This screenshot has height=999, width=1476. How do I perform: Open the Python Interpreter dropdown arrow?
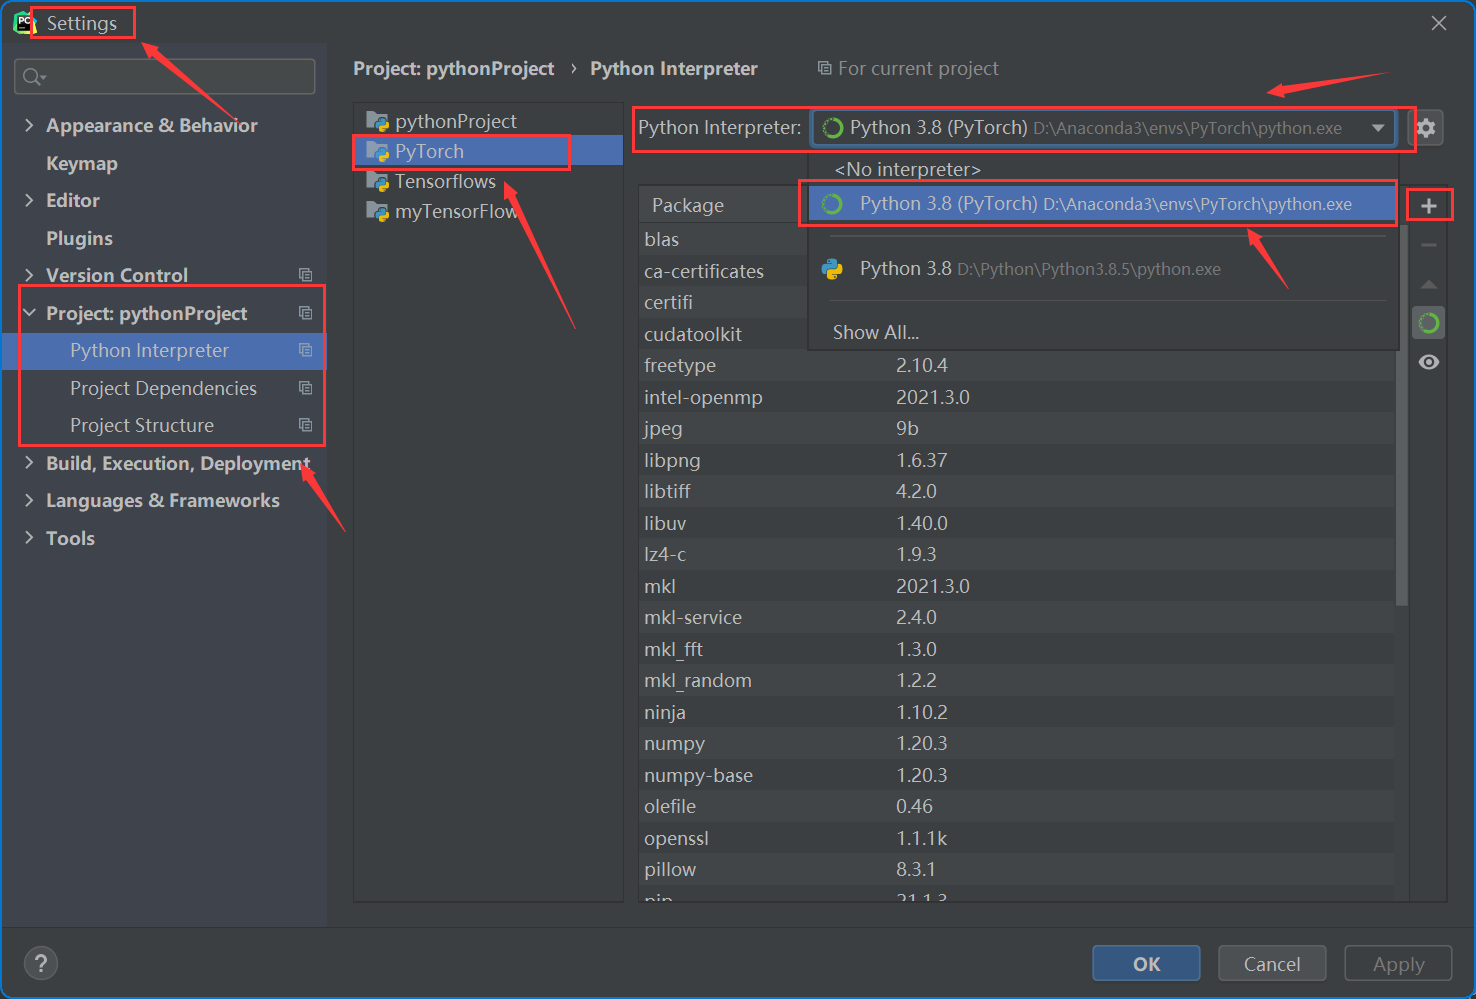(x=1378, y=128)
